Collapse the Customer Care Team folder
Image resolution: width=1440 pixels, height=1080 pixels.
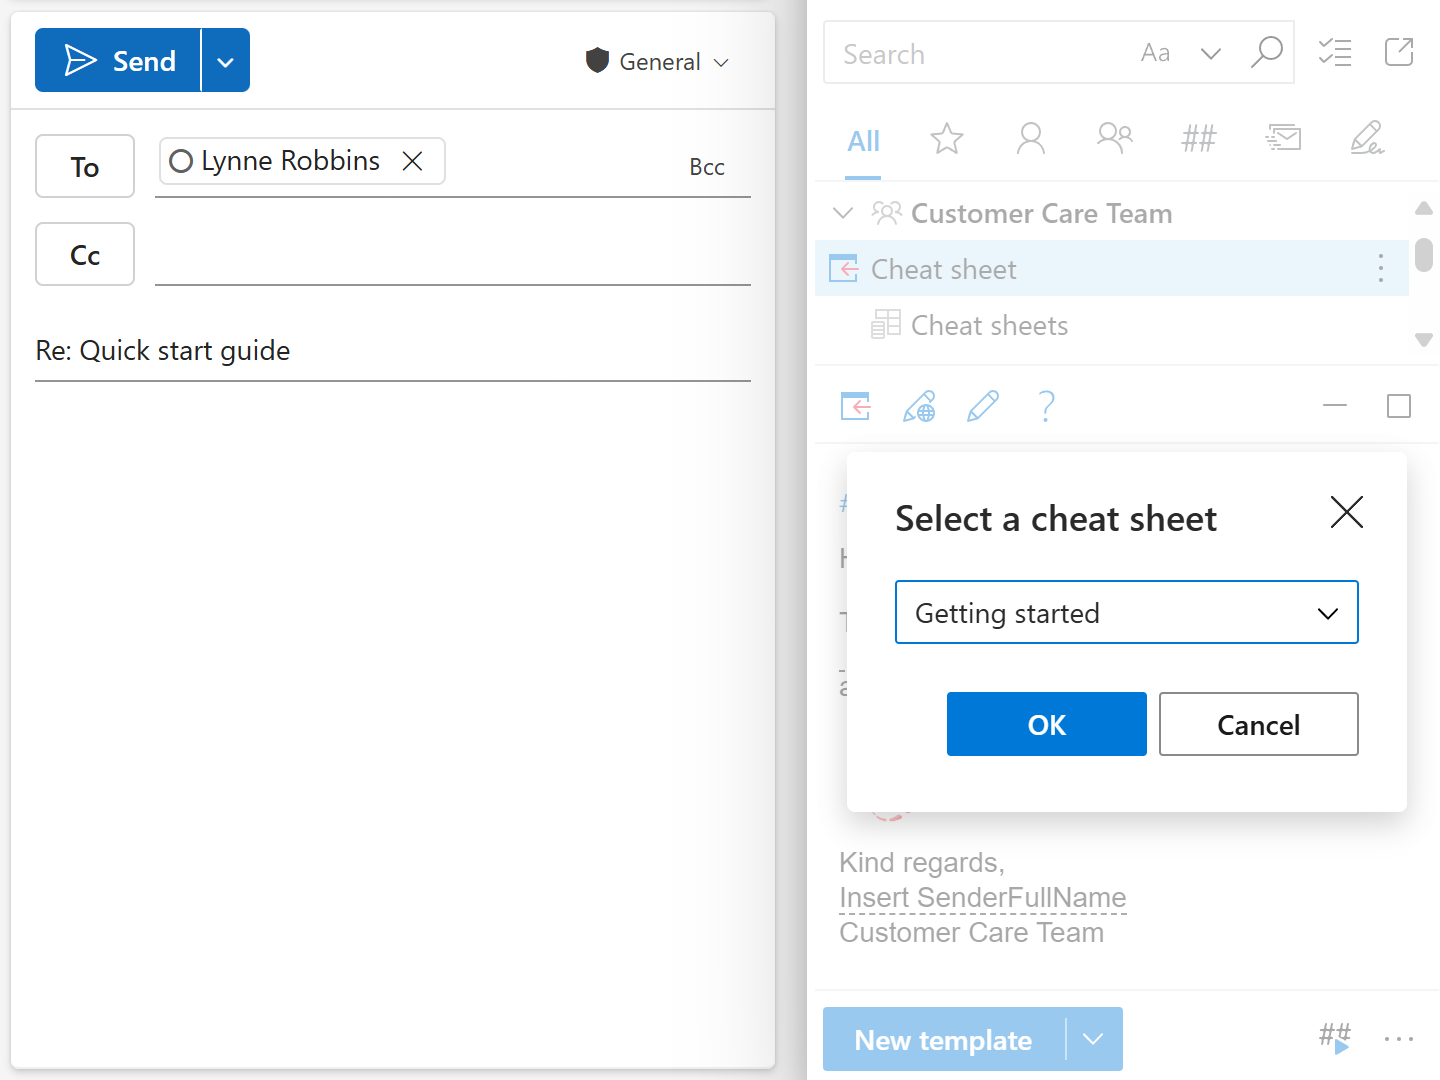pyautogui.click(x=843, y=213)
